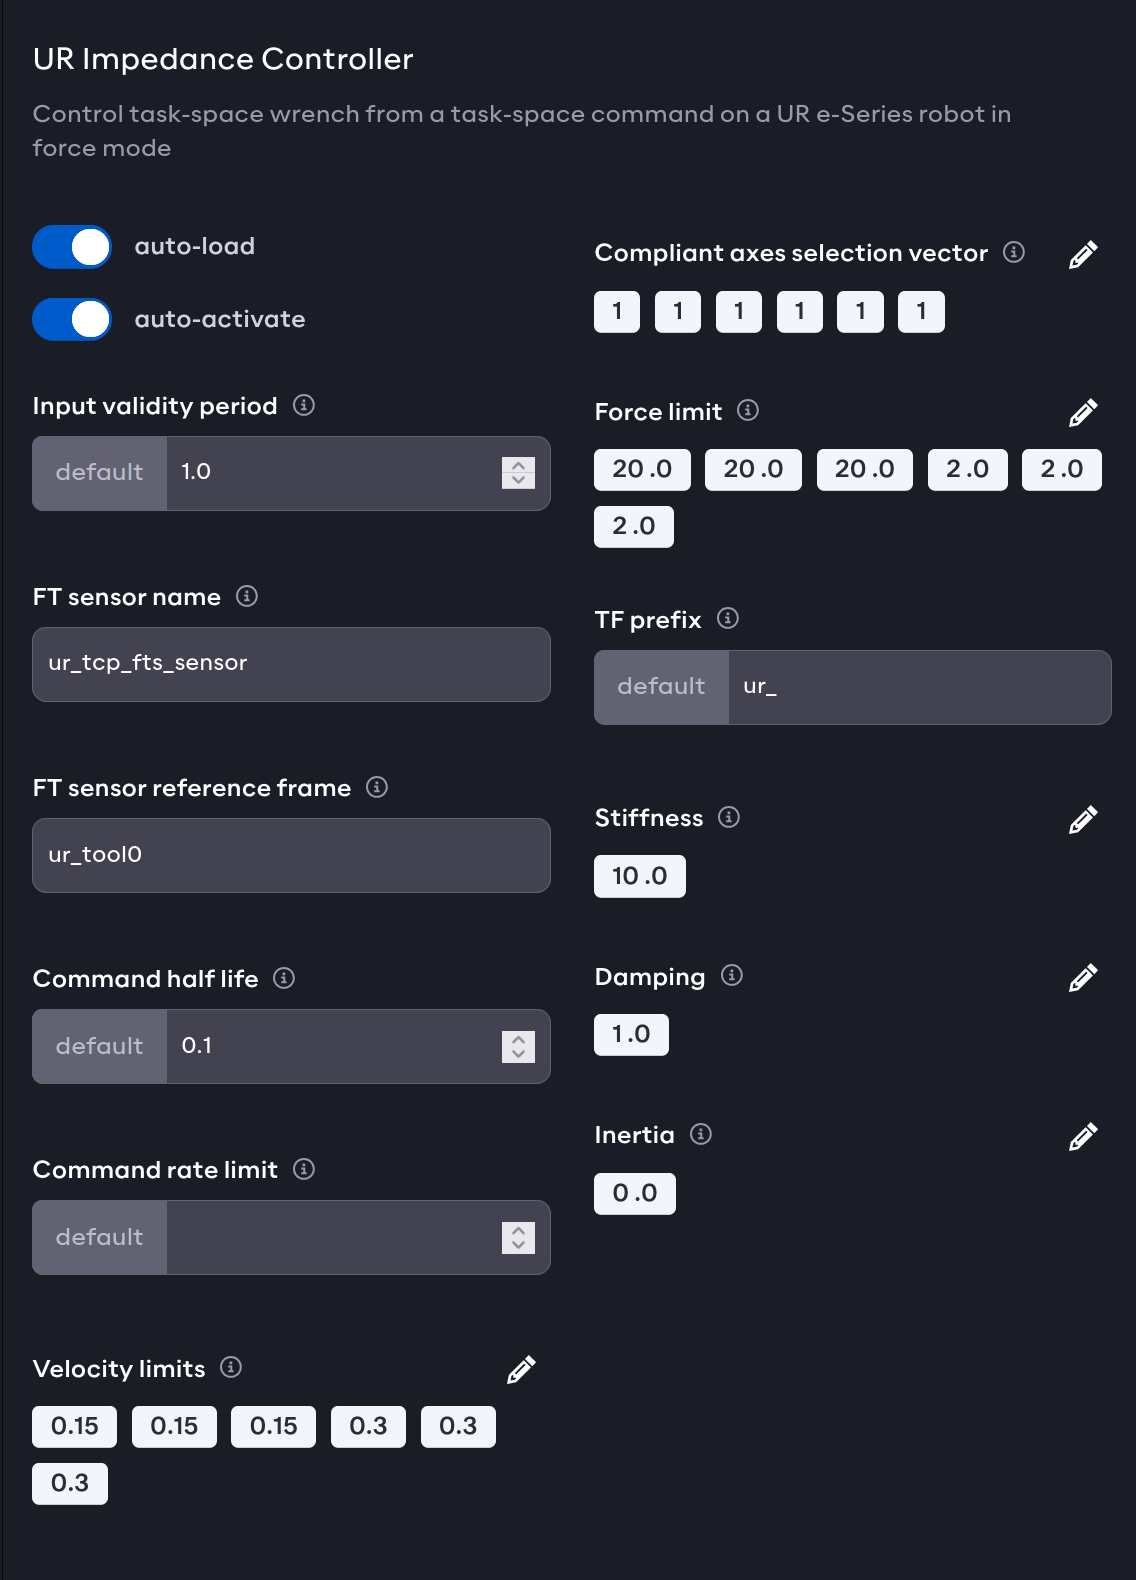The height and width of the screenshot is (1580, 1136).
Task: Click the default label on Command half life
Action: click(99, 1046)
